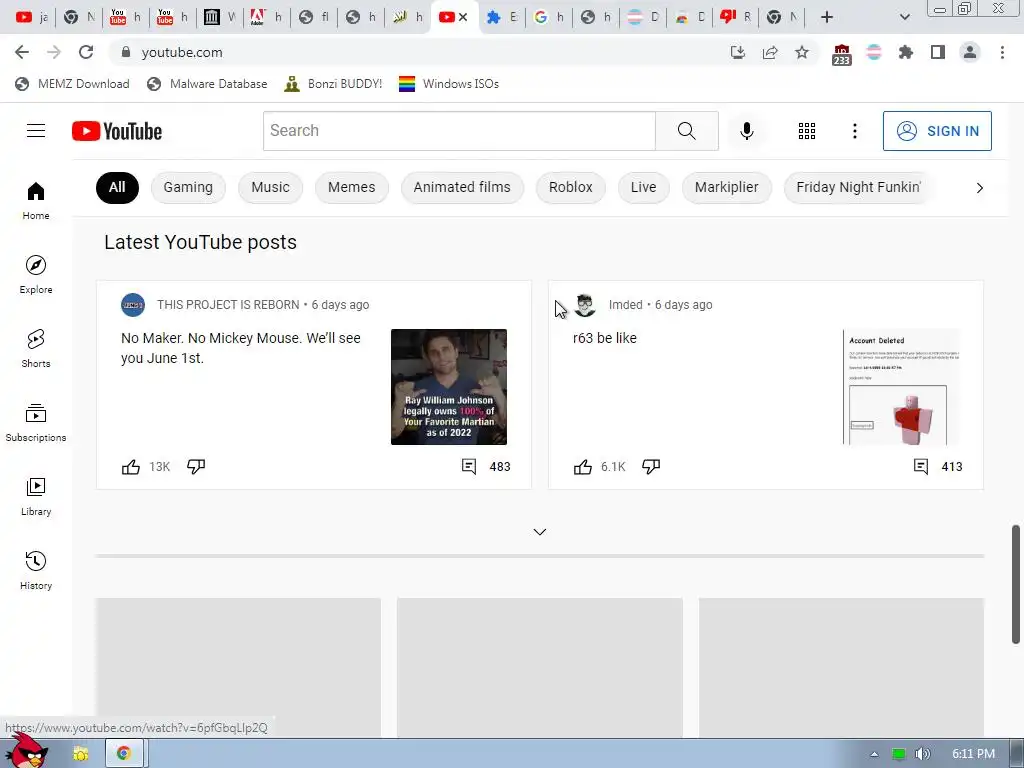Image resolution: width=1024 pixels, height=768 pixels.
Task: Select the Memes filter chip
Action: coord(351,187)
